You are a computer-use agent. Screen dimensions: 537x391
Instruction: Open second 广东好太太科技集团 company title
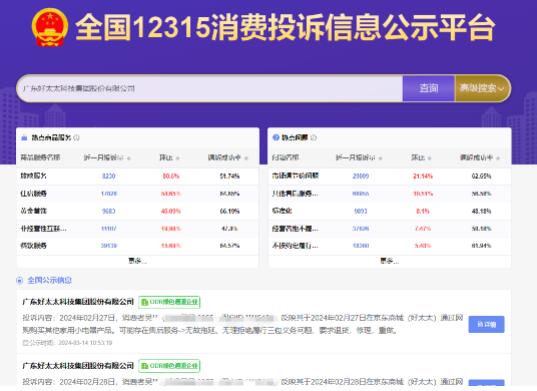pyautogui.click(x=78, y=366)
